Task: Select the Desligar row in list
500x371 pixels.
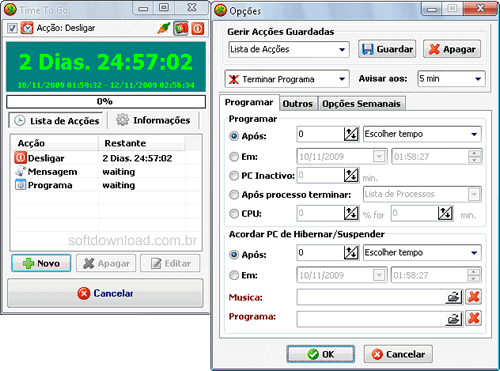Action: coord(106,158)
